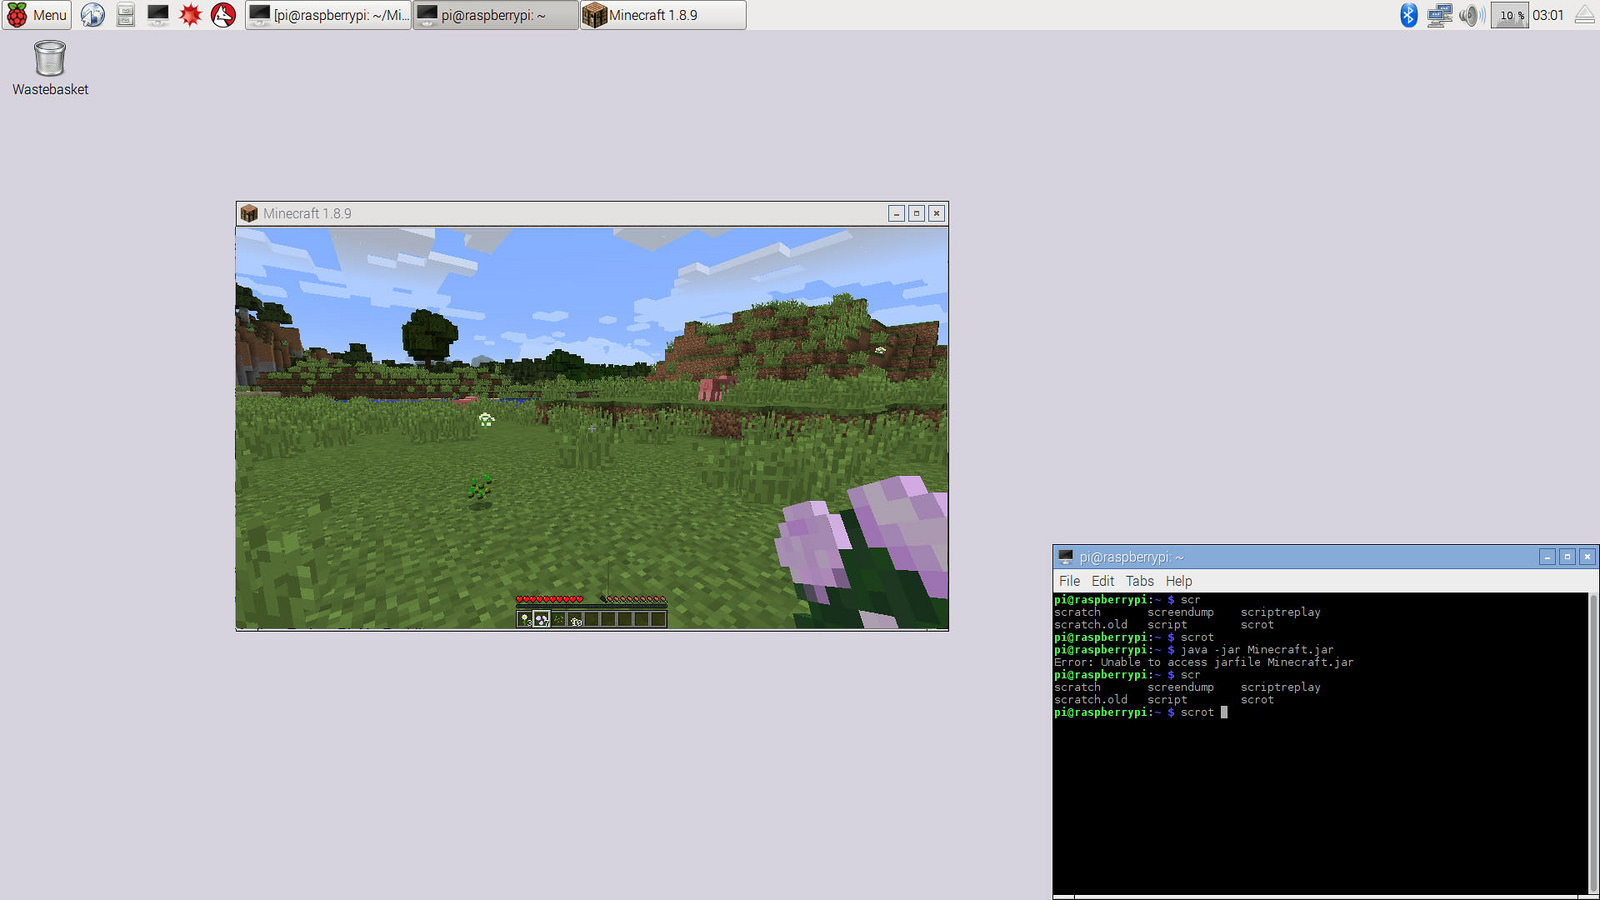Click the CPU usage monitor in panel
The width and height of the screenshot is (1600, 900).
pos(1509,15)
